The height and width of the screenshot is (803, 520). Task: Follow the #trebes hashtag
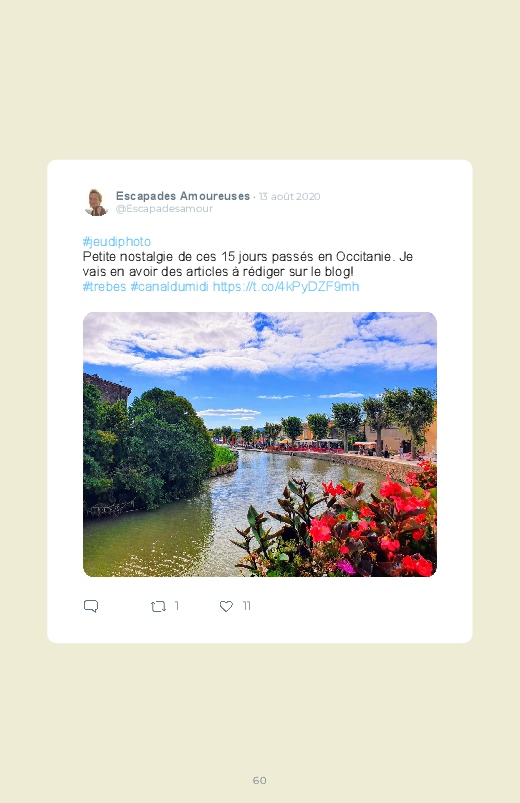pyautogui.click(x=105, y=286)
